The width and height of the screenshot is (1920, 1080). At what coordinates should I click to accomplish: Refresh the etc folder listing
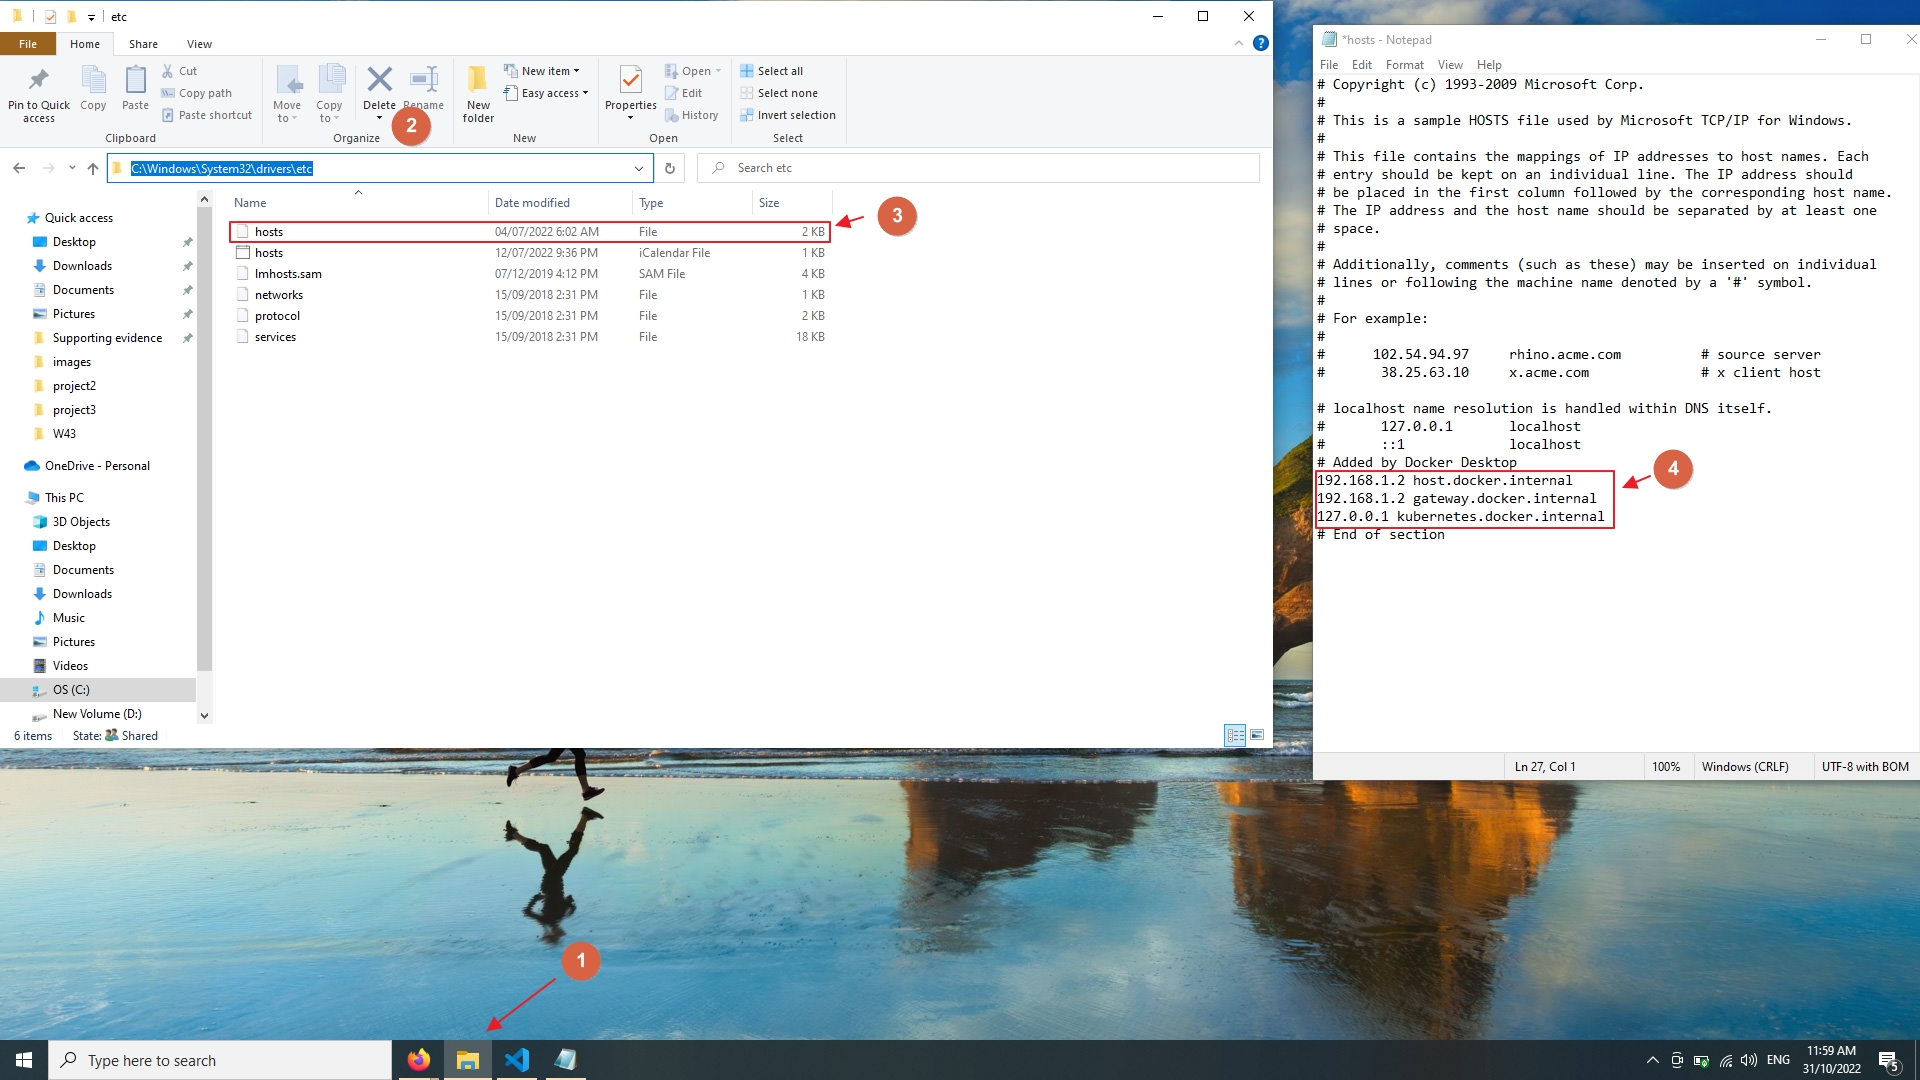670,168
